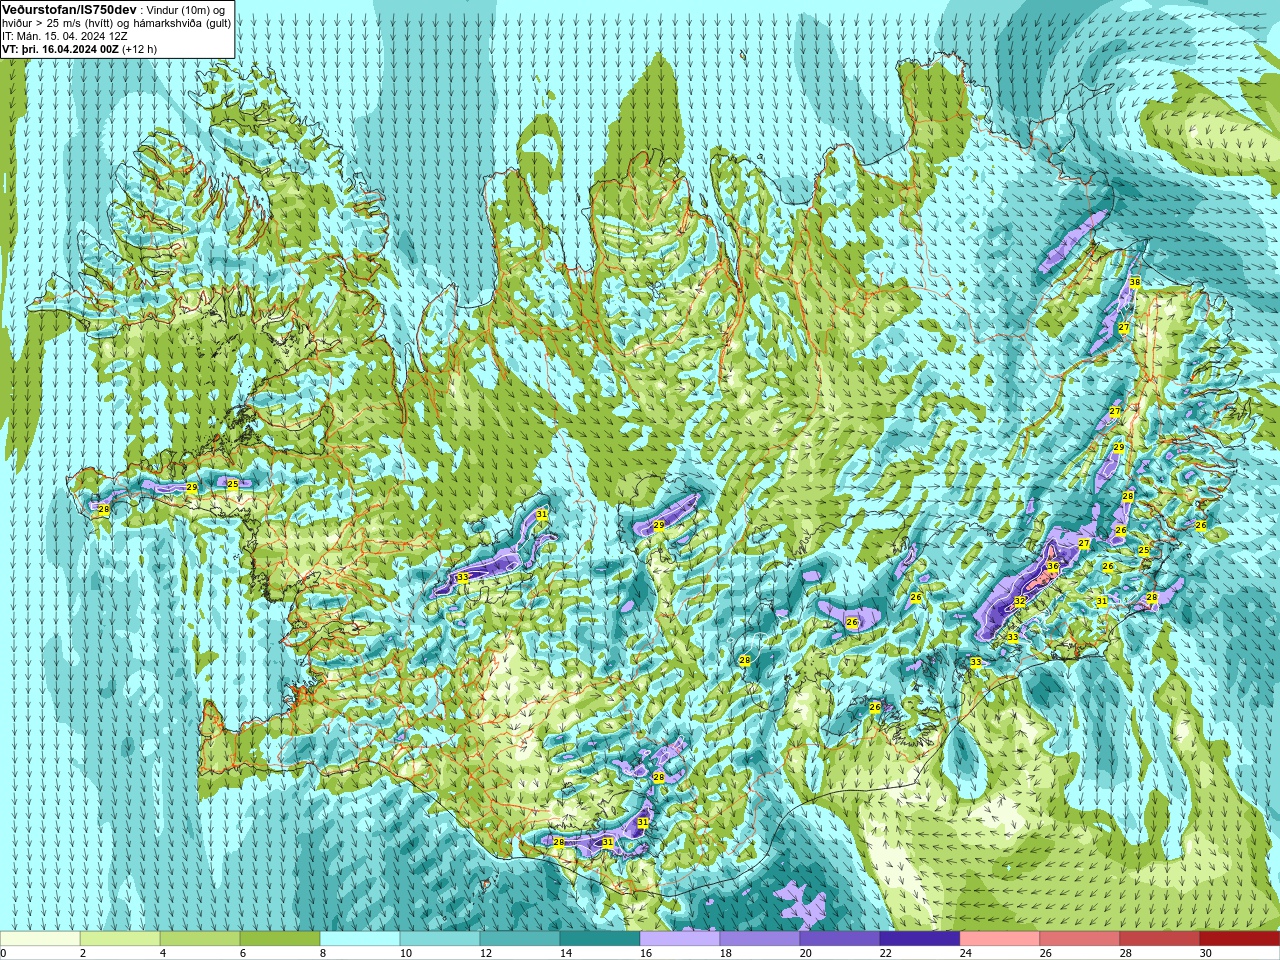This screenshot has height=960, width=1280.
Task: Click the number 8 on the legend scale
Action: point(324,953)
